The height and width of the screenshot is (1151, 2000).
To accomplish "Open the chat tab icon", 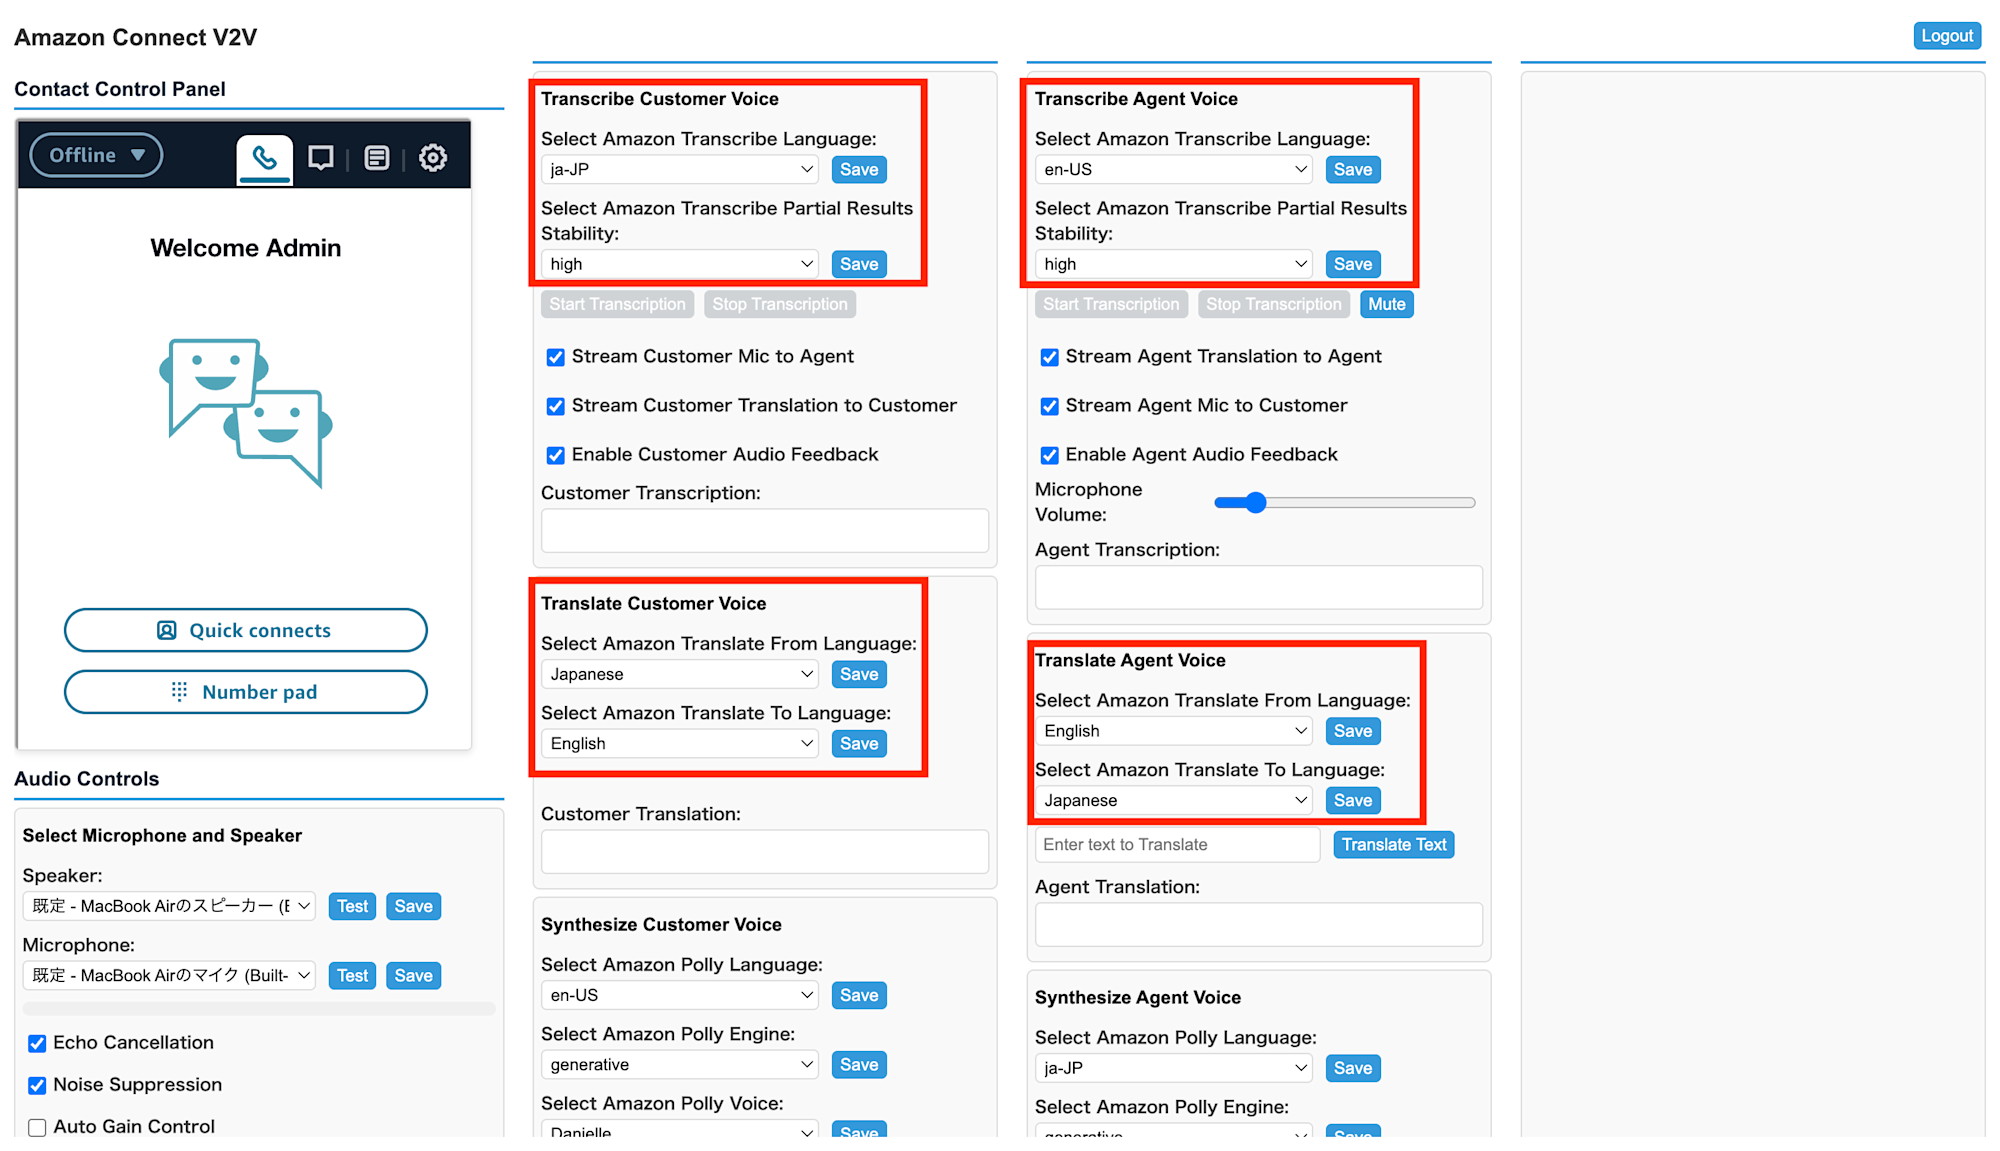I will [x=320, y=158].
